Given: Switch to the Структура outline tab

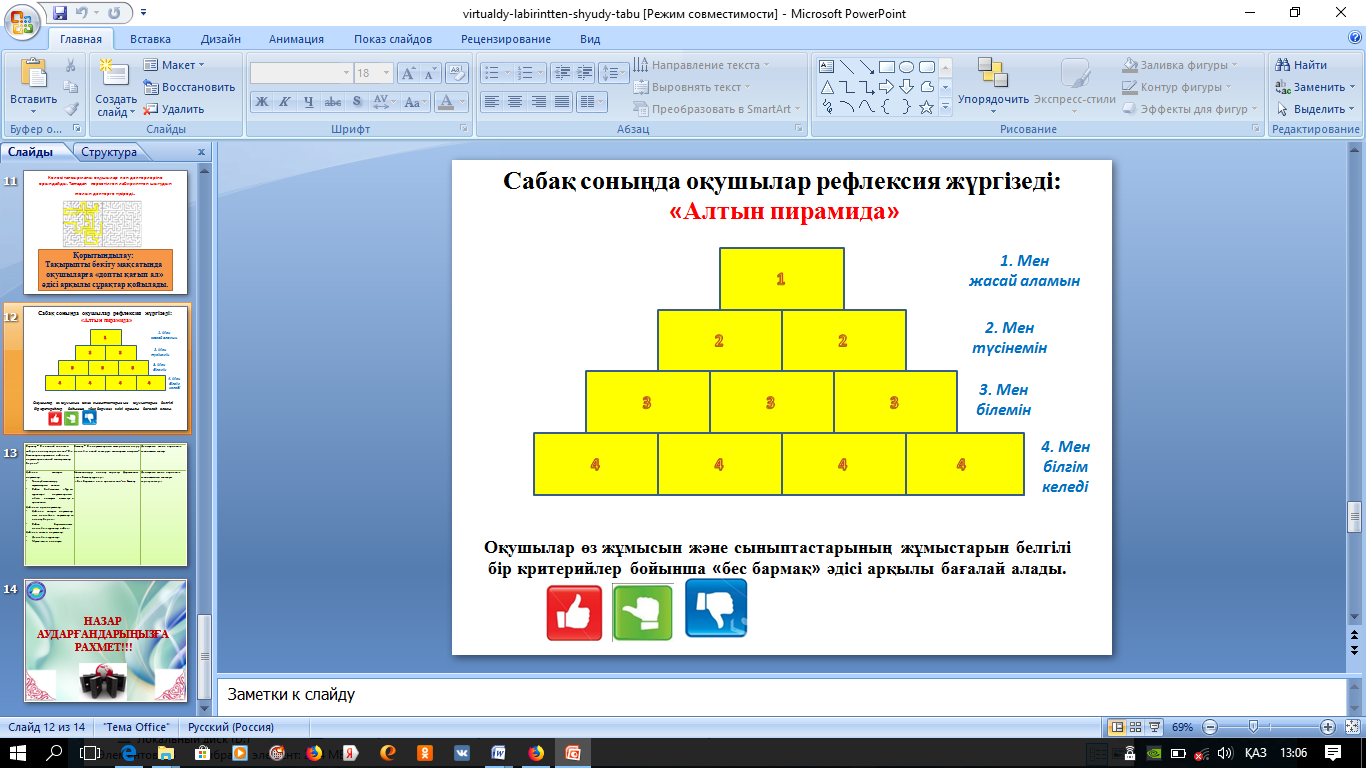Looking at the screenshot, I should (109, 153).
